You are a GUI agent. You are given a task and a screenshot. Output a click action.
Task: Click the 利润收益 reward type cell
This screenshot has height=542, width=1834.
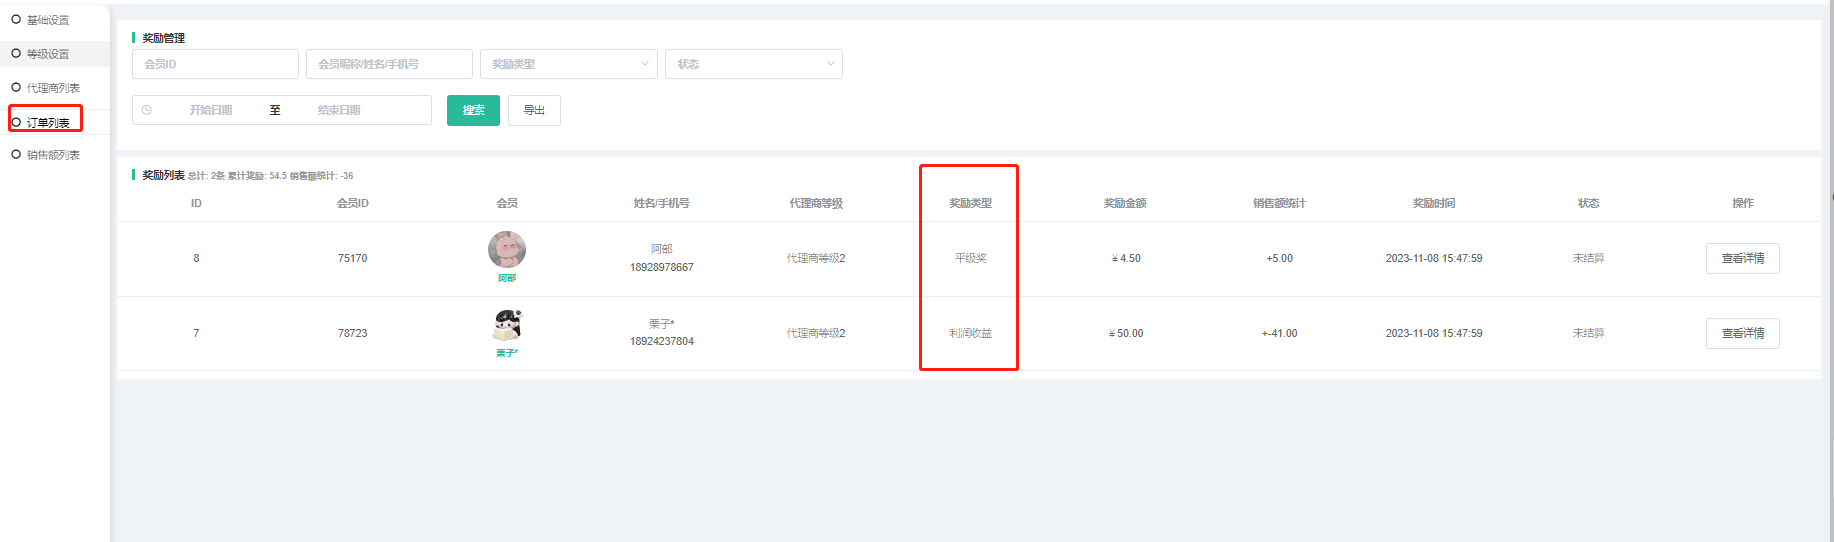[x=970, y=333]
